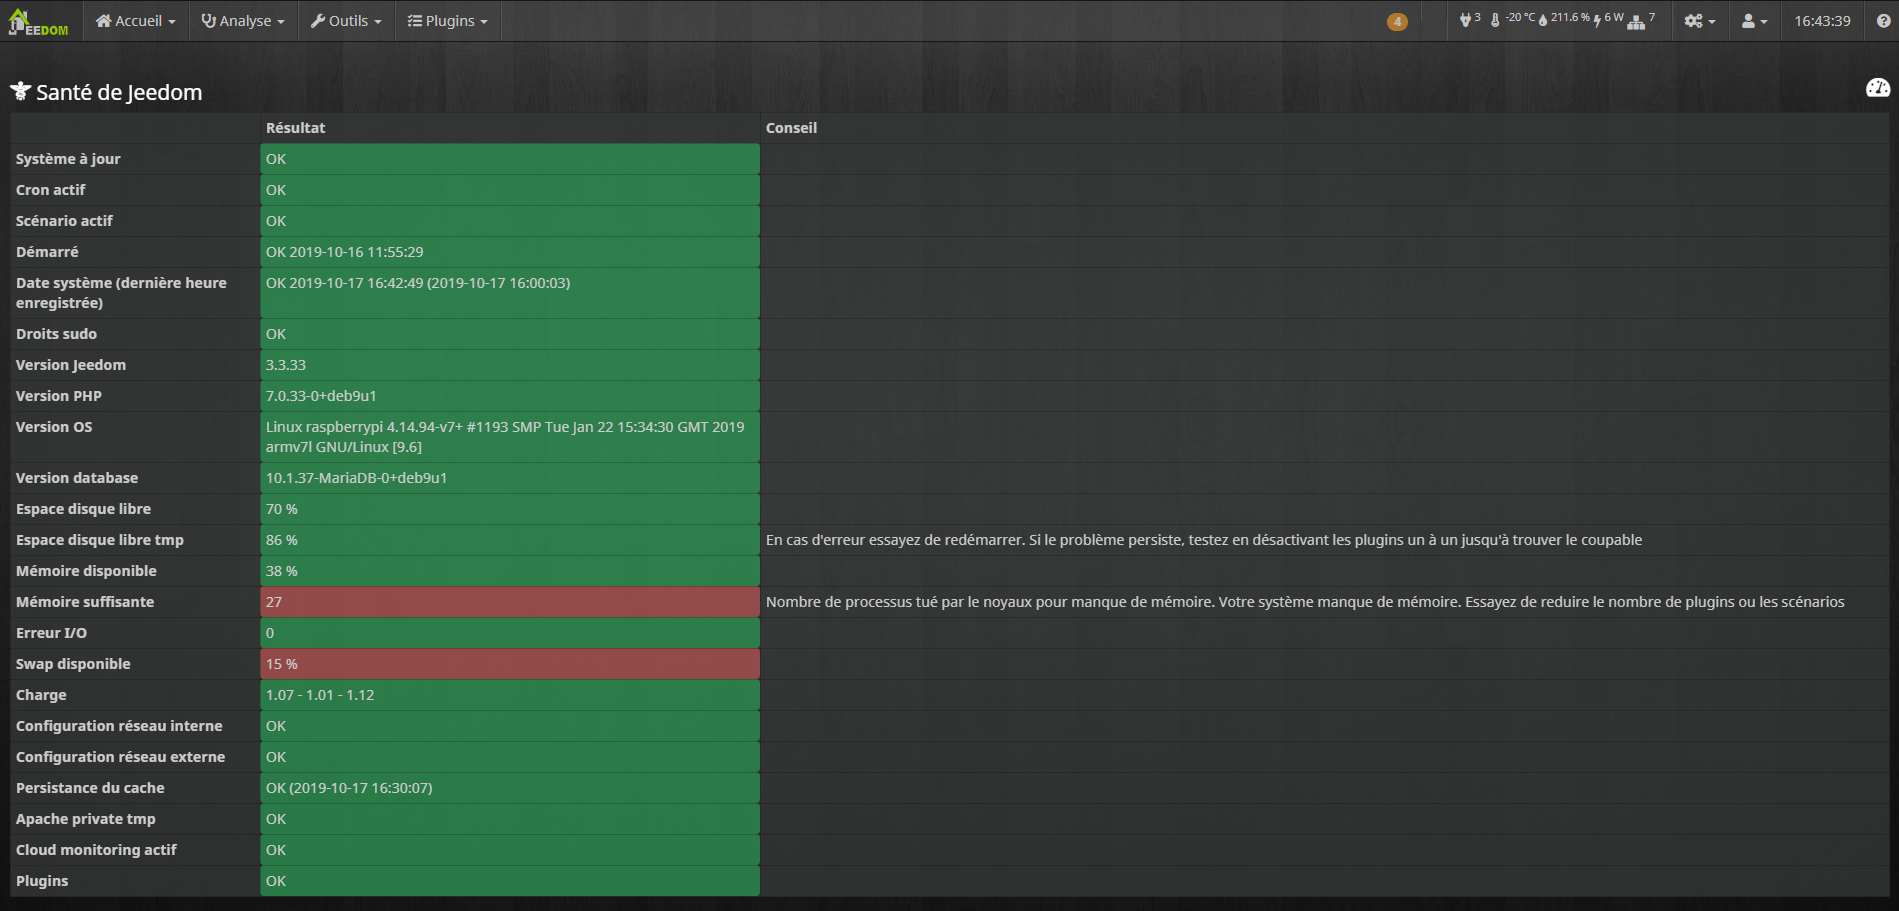Click the Plugins row label in table
Screen dimensions: 1899x911
[42, 881]
